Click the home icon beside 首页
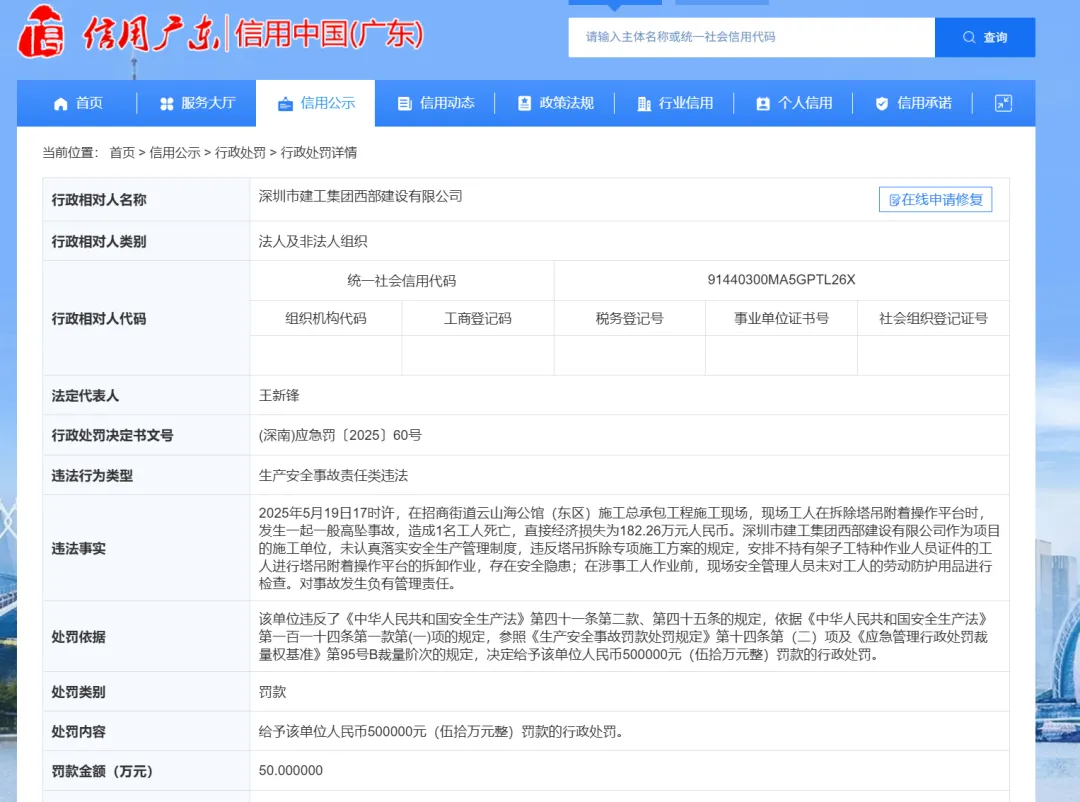The image size is (1080, 802). tap(61, 103)
